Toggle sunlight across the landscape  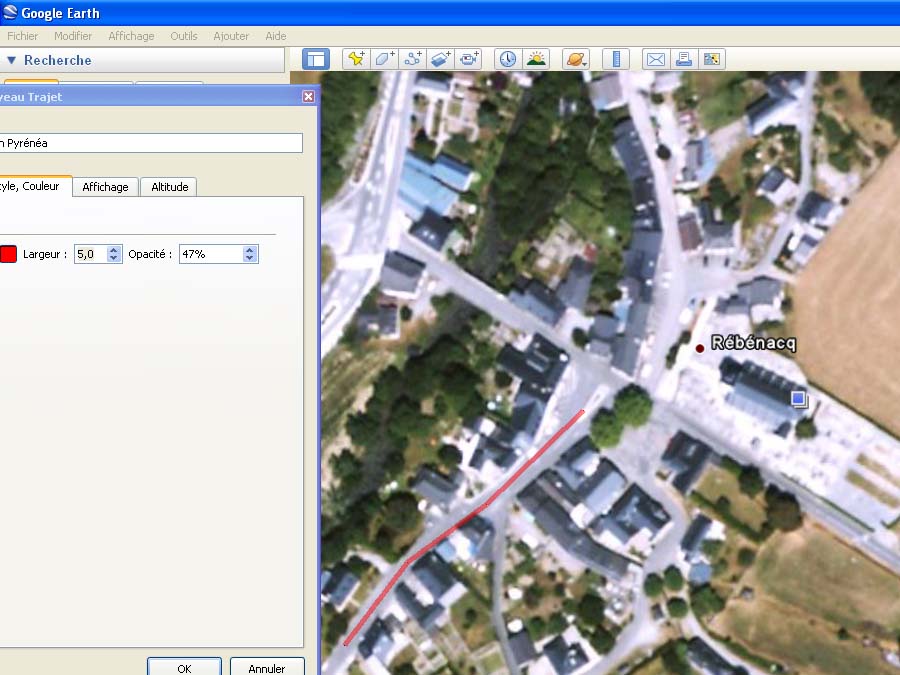pyautogui.click(x=536, y=59)
